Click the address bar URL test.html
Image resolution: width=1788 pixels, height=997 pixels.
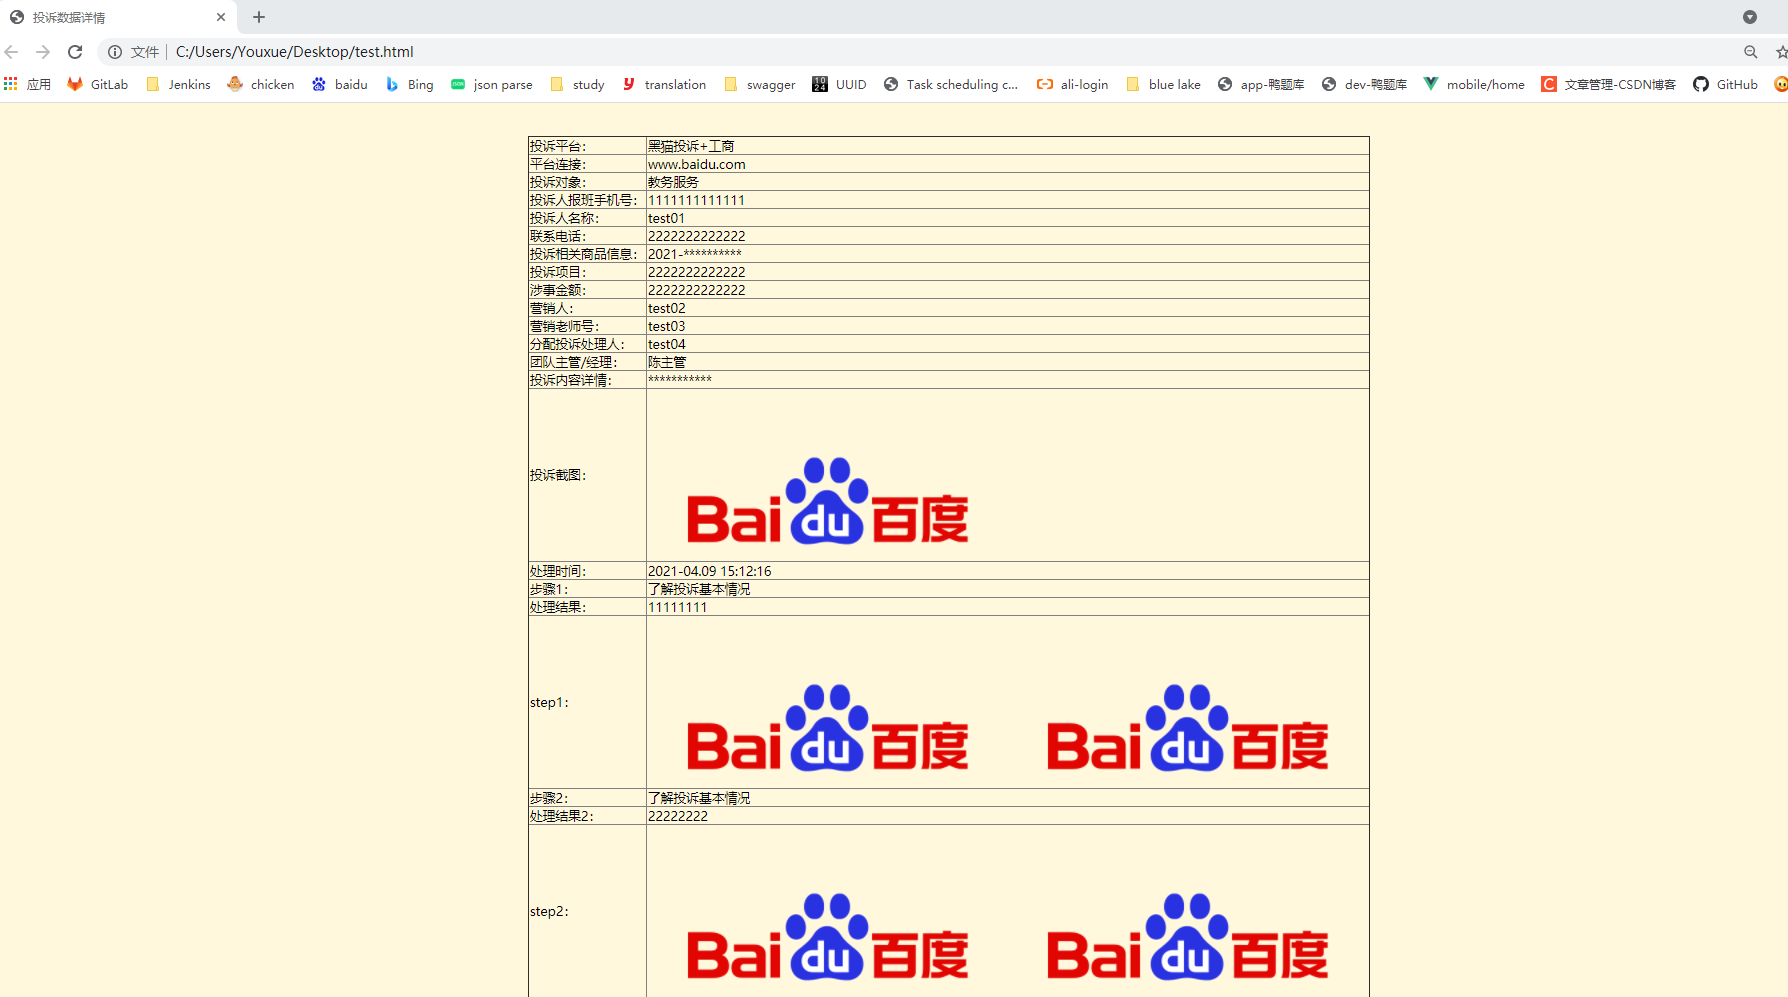295,52
